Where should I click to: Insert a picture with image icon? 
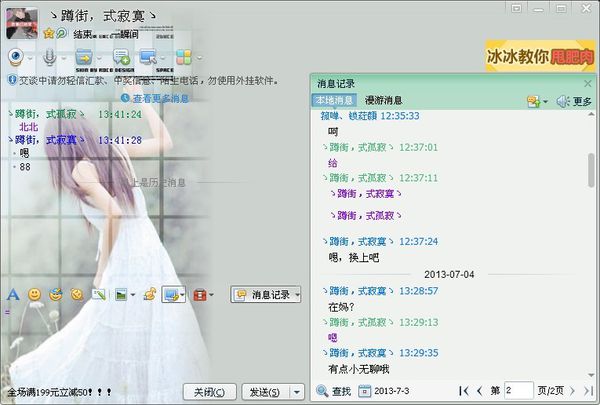click(121, 295)
